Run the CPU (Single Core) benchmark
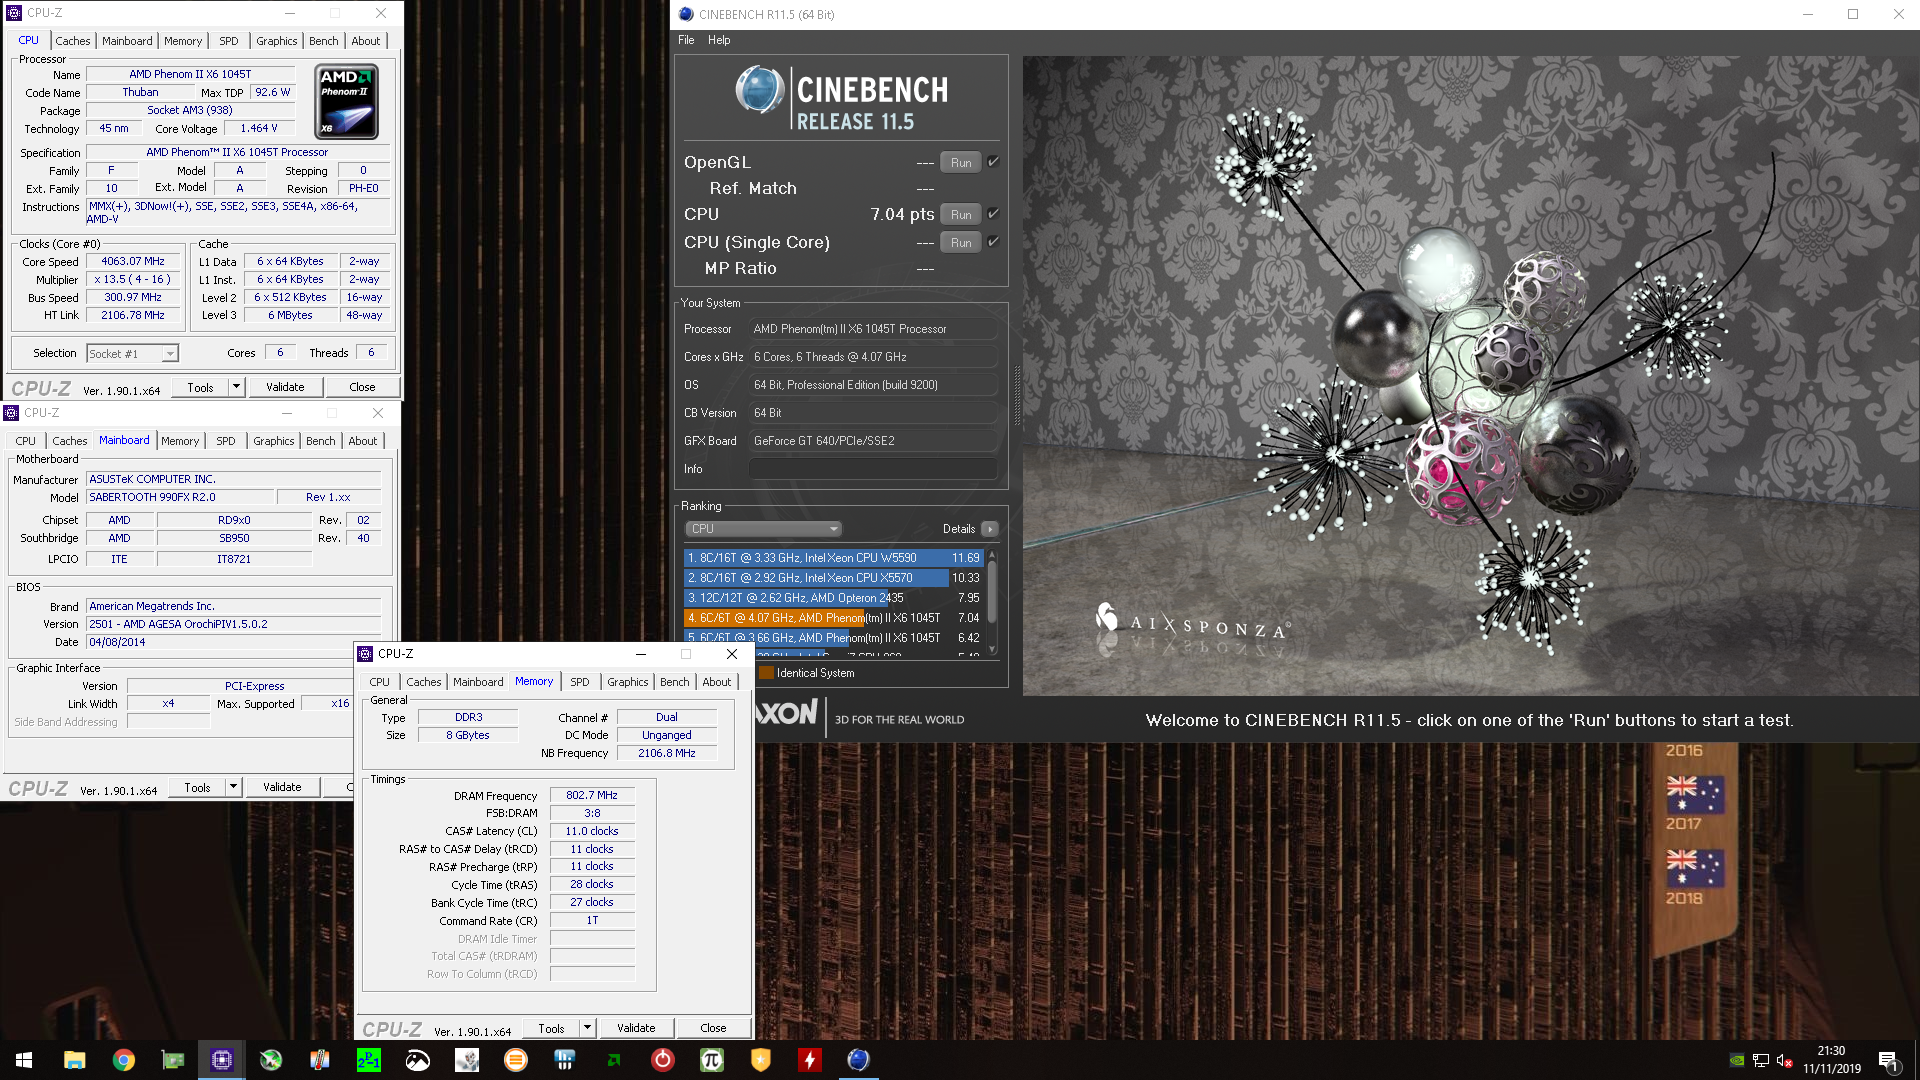The width and height of the screenshot is (1920, 1080). pos(961,243)
